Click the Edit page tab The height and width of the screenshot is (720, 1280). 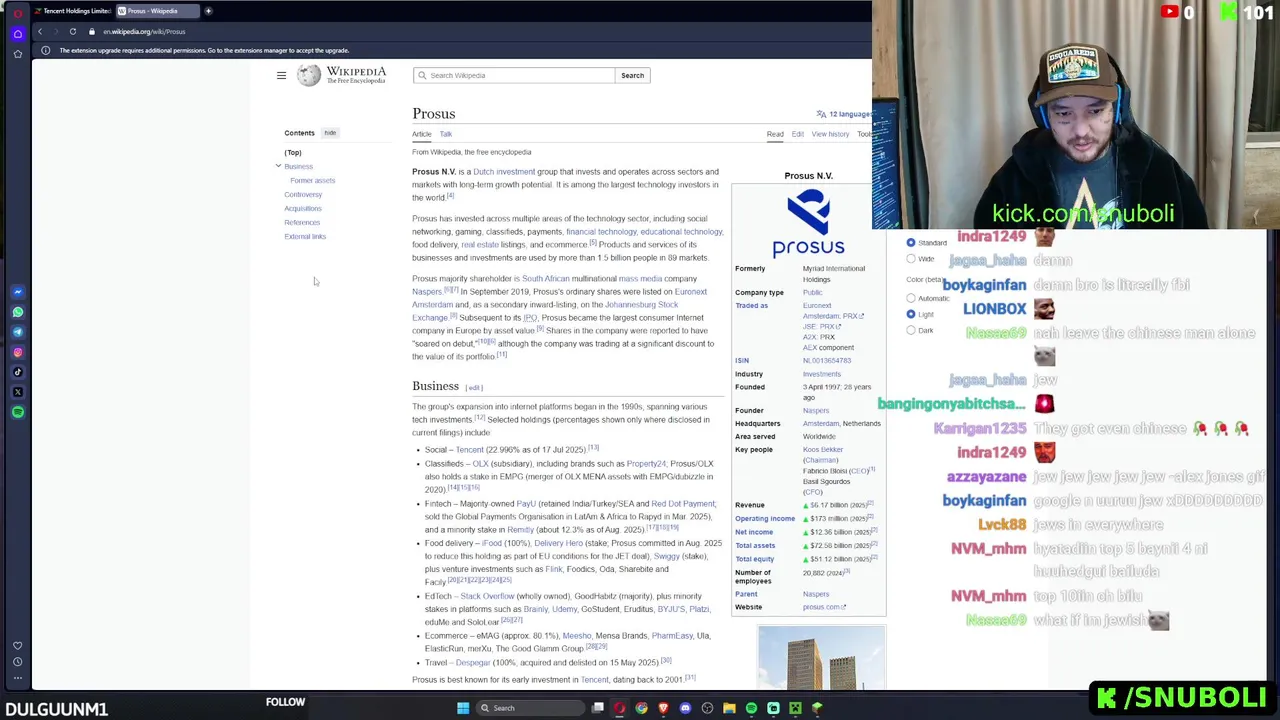point(798,134)
